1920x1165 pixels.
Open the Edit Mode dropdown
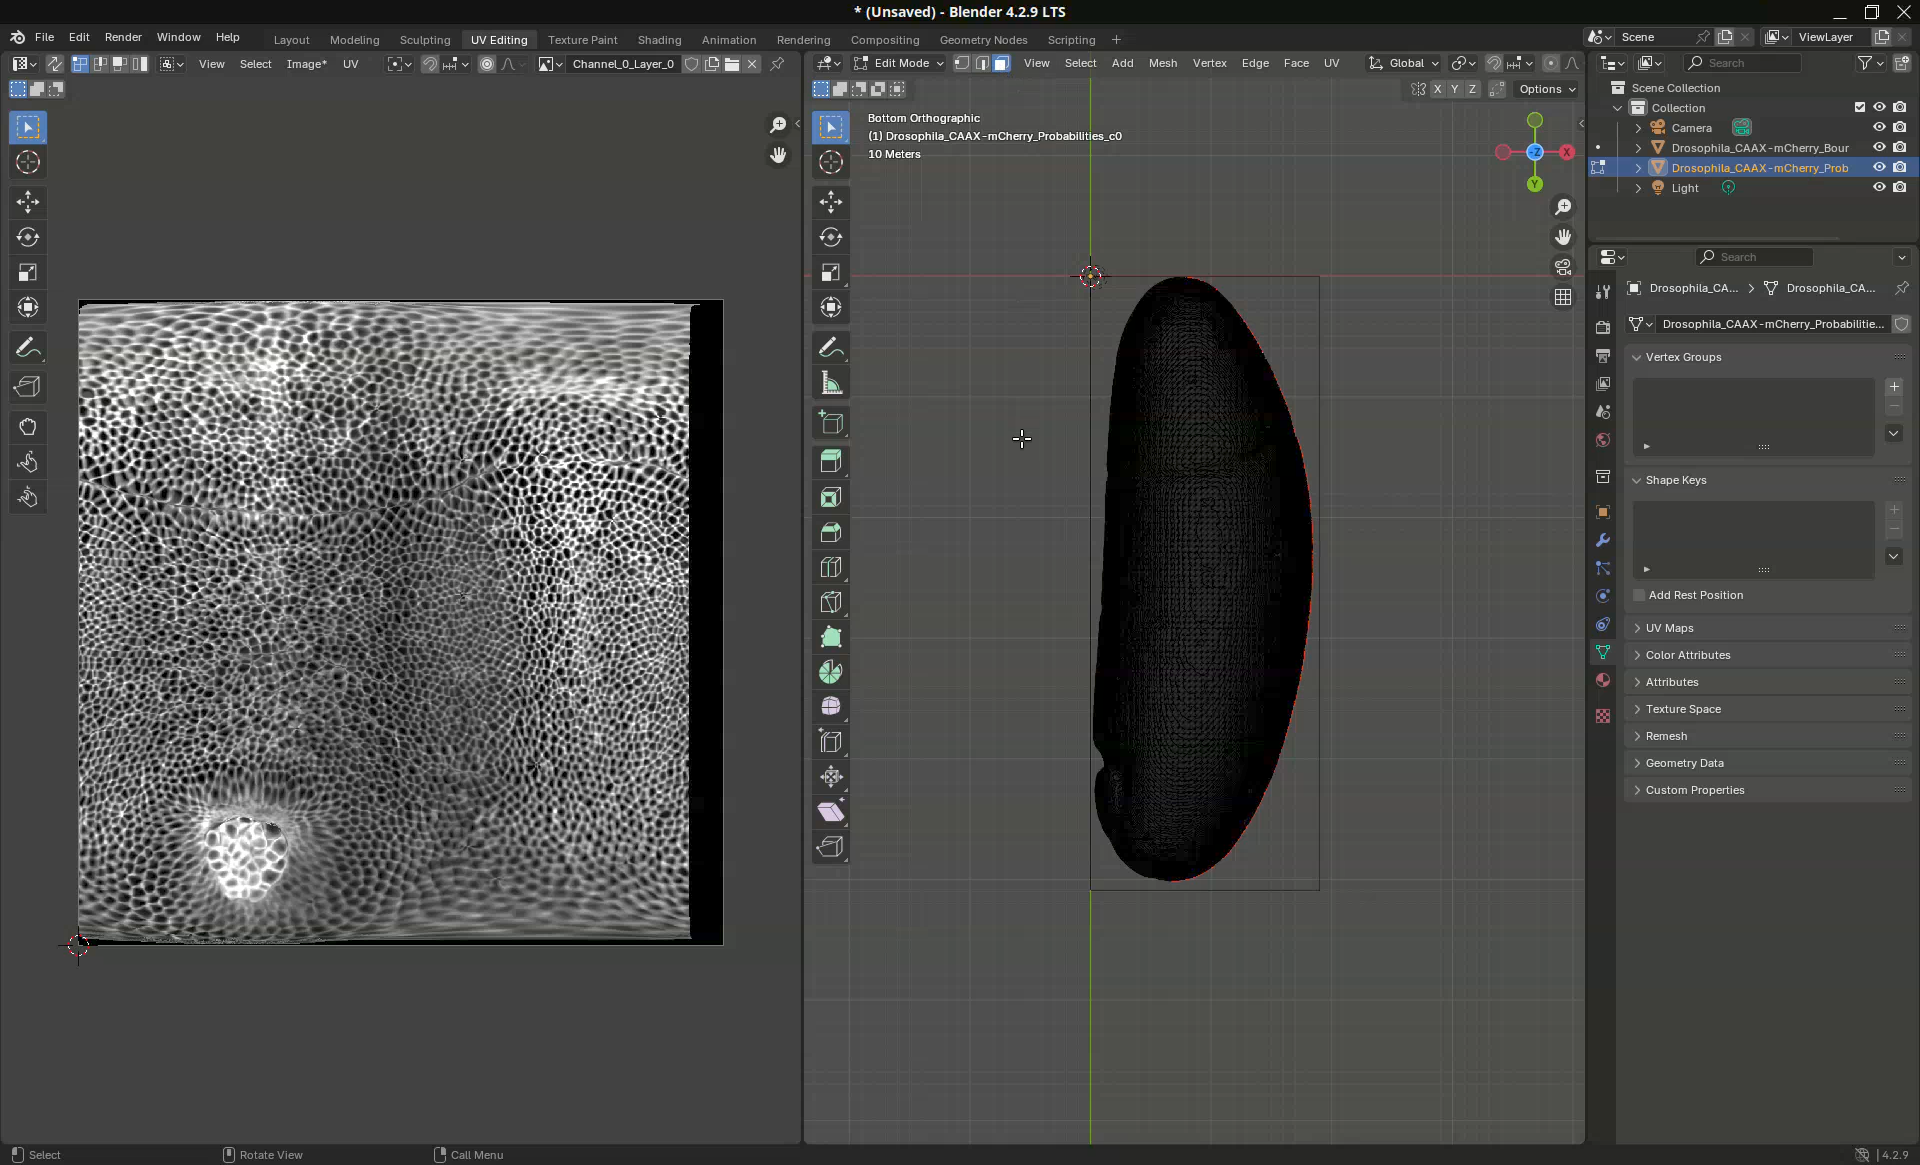point(899,63)
